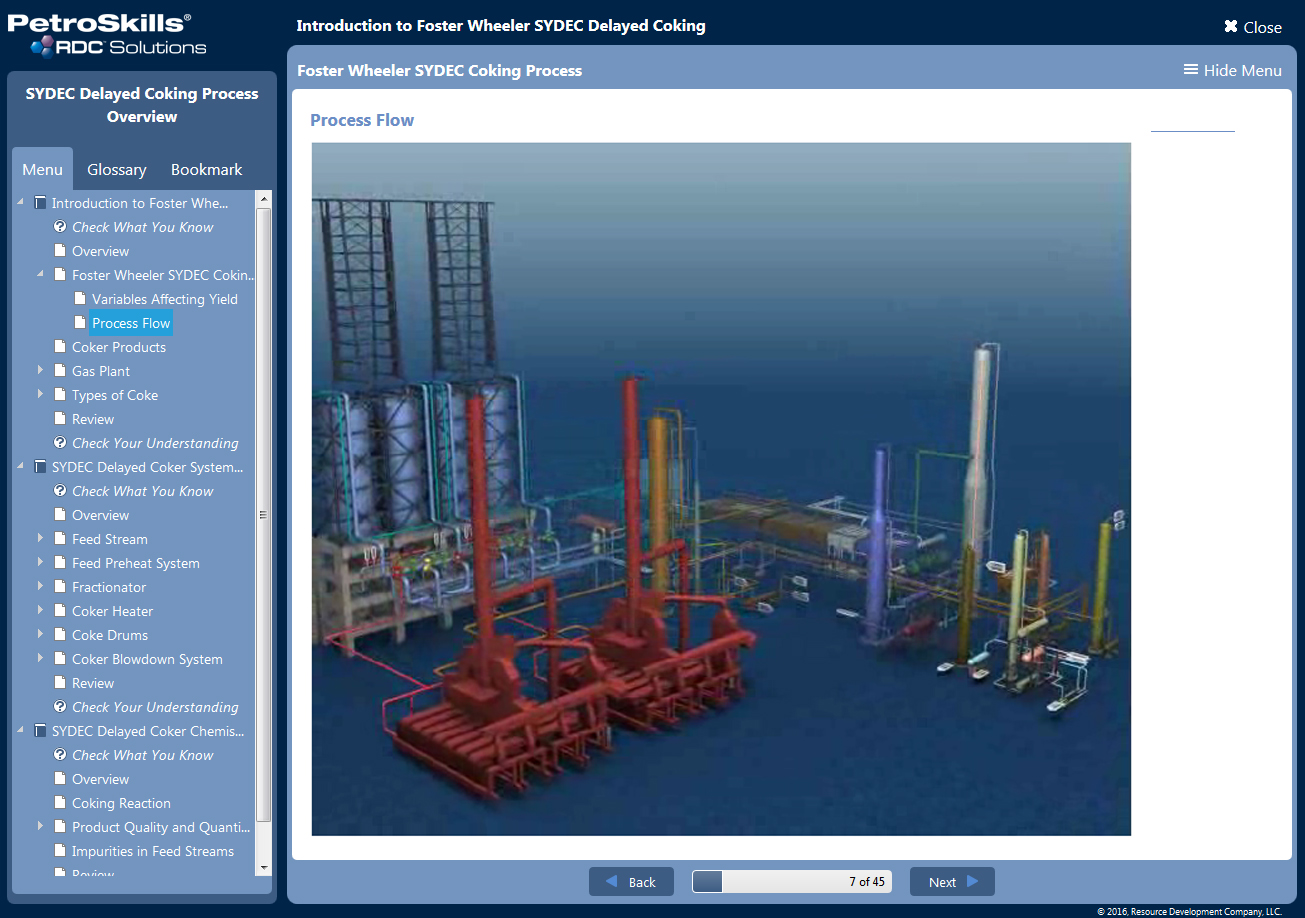This screenshot has height=918, width=1305.
Task: Select "Variables Affecting Yield" in the menu
Action: click(x=164, y=298)
